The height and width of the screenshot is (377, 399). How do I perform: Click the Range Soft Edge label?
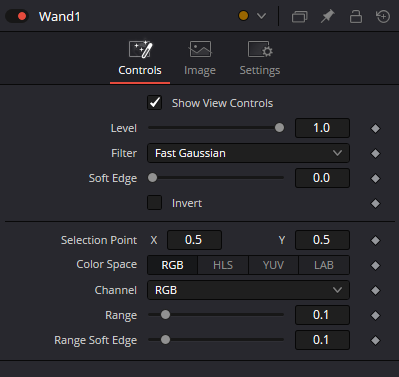coord(95,340)
